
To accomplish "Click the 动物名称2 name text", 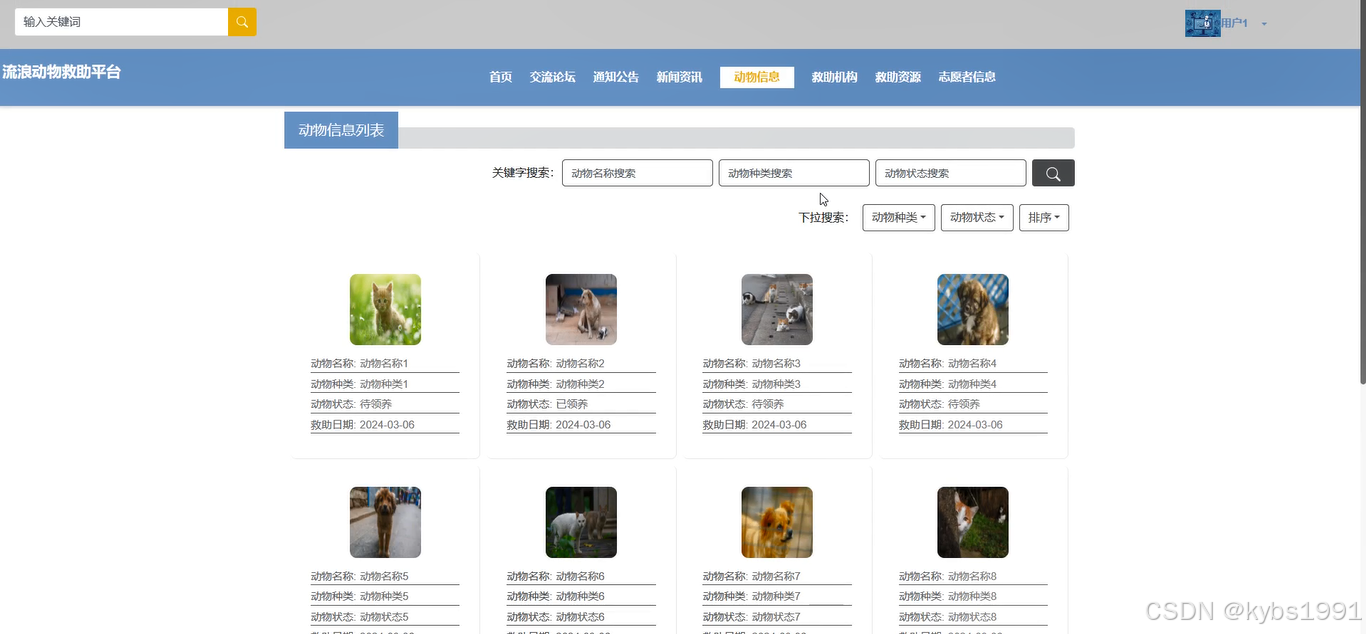I will [x=580, y=364].
